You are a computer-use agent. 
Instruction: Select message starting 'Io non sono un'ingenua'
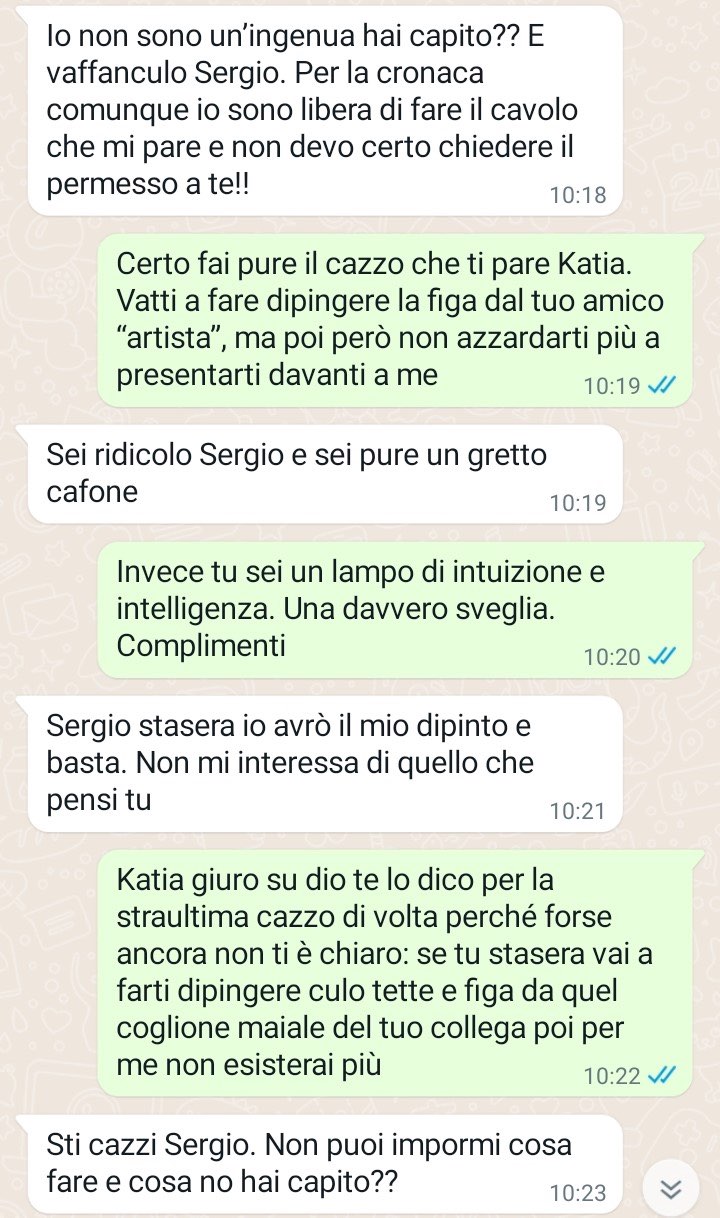pos(325,110)
